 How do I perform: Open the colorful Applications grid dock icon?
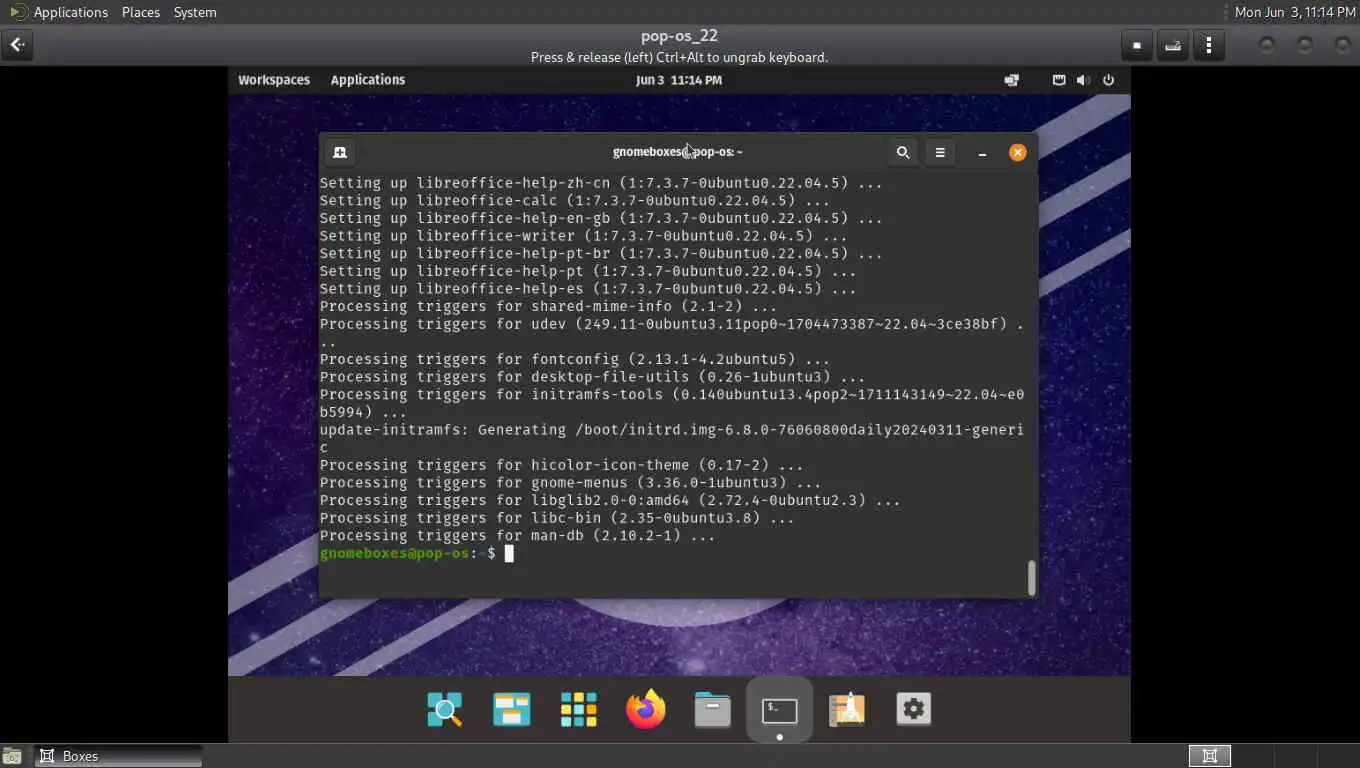pyautogui.click(x=578, y=710)
